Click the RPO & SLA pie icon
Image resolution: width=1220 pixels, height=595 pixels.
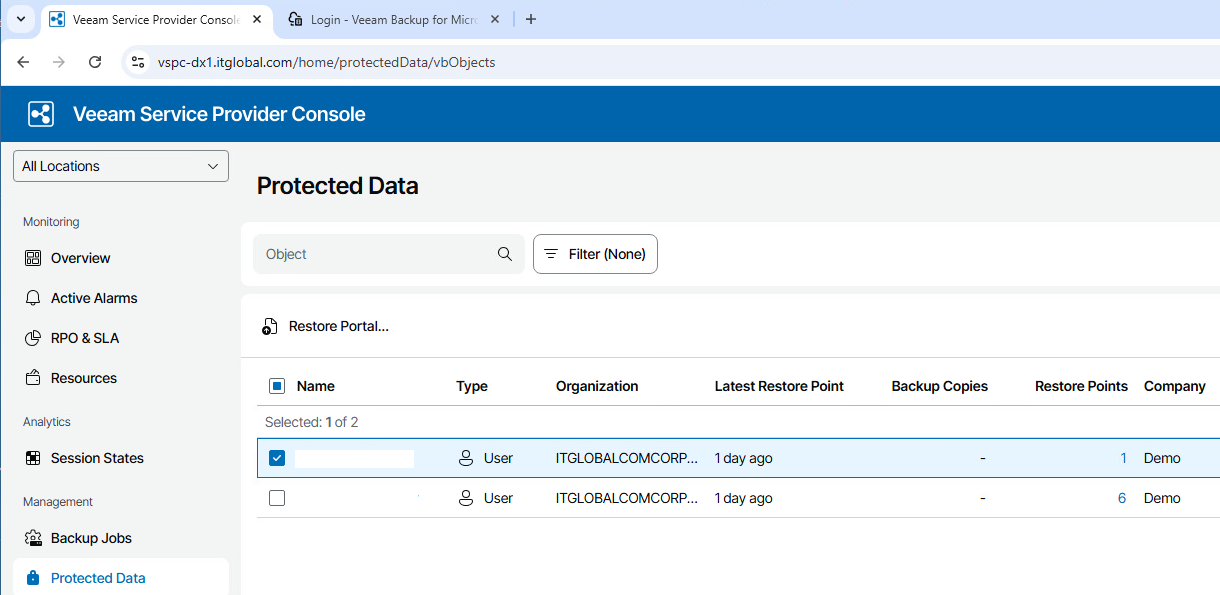(x=33, y=338)
